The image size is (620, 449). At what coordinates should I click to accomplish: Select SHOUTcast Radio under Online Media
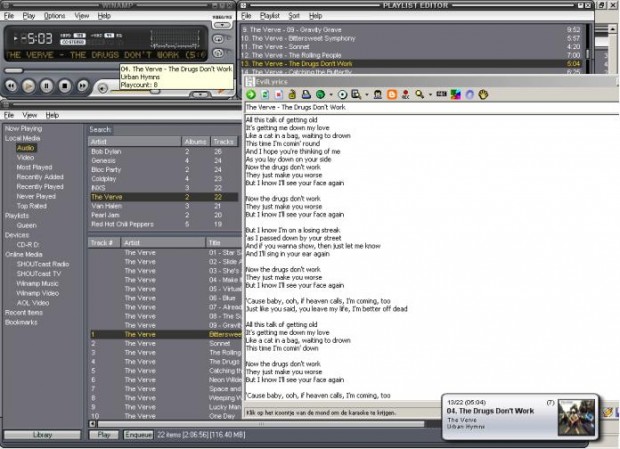point(43,264)
